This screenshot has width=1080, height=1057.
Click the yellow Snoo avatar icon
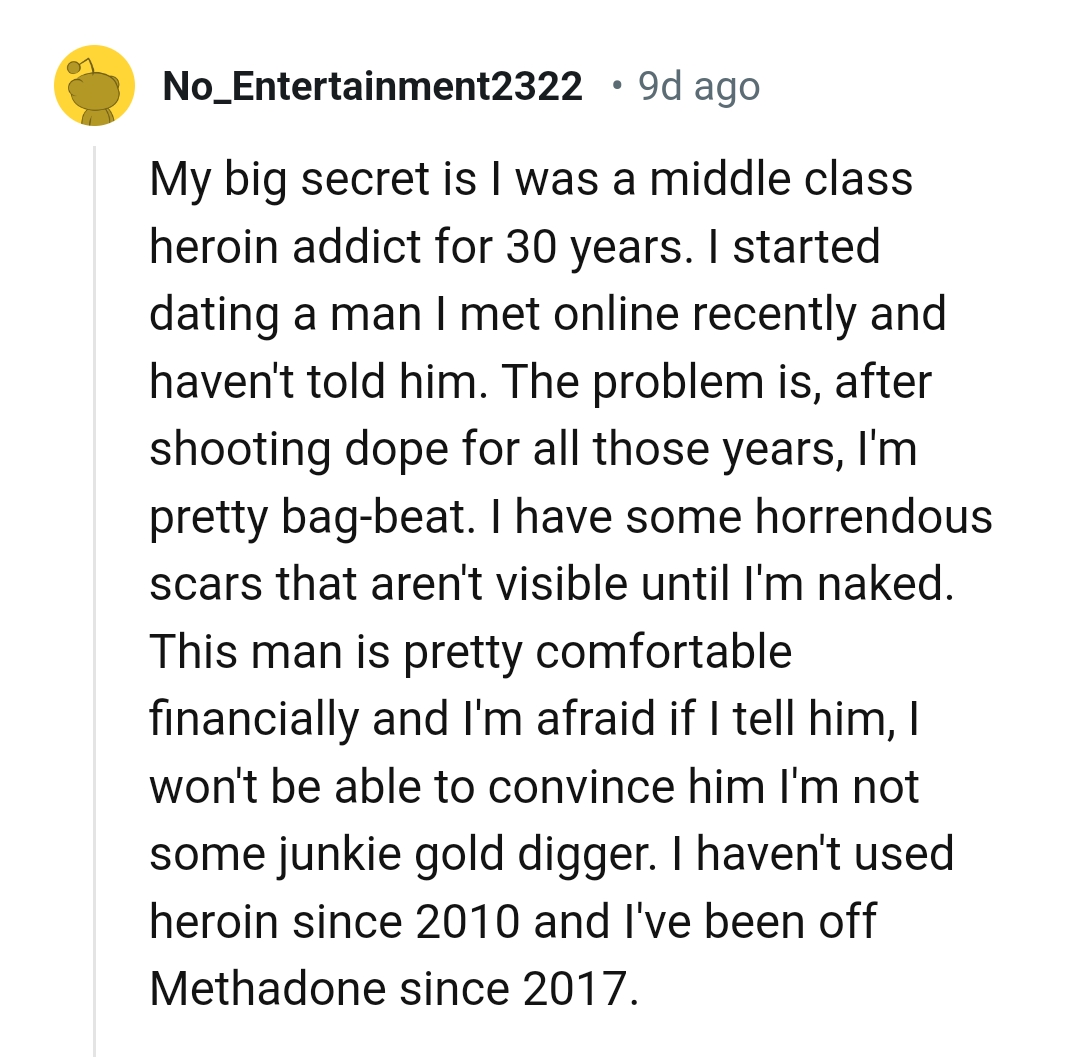(94, 86)
